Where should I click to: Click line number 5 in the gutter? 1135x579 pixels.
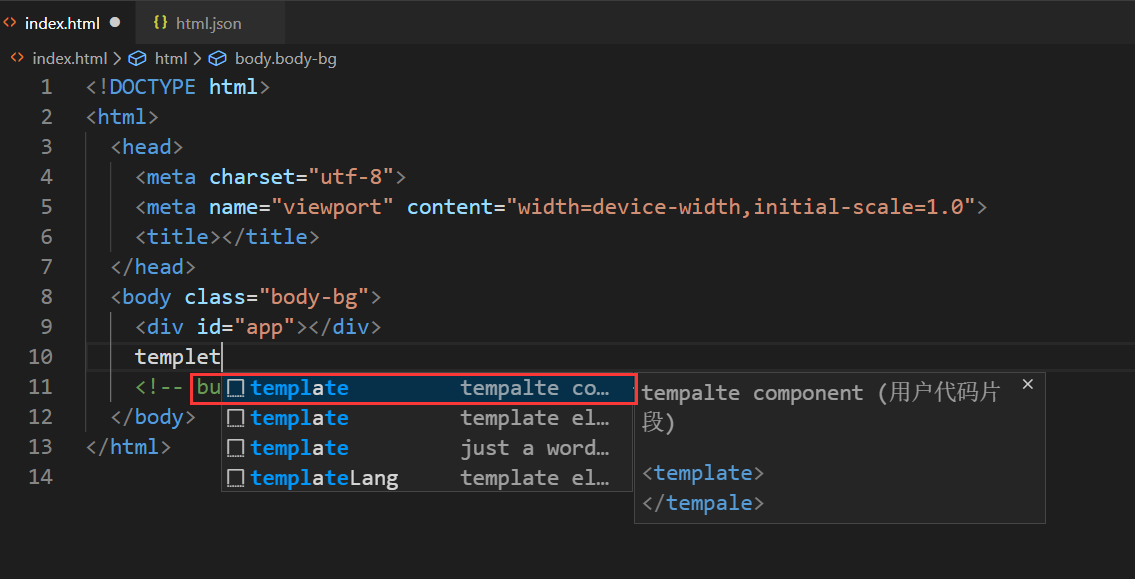[x=46, y=208]
